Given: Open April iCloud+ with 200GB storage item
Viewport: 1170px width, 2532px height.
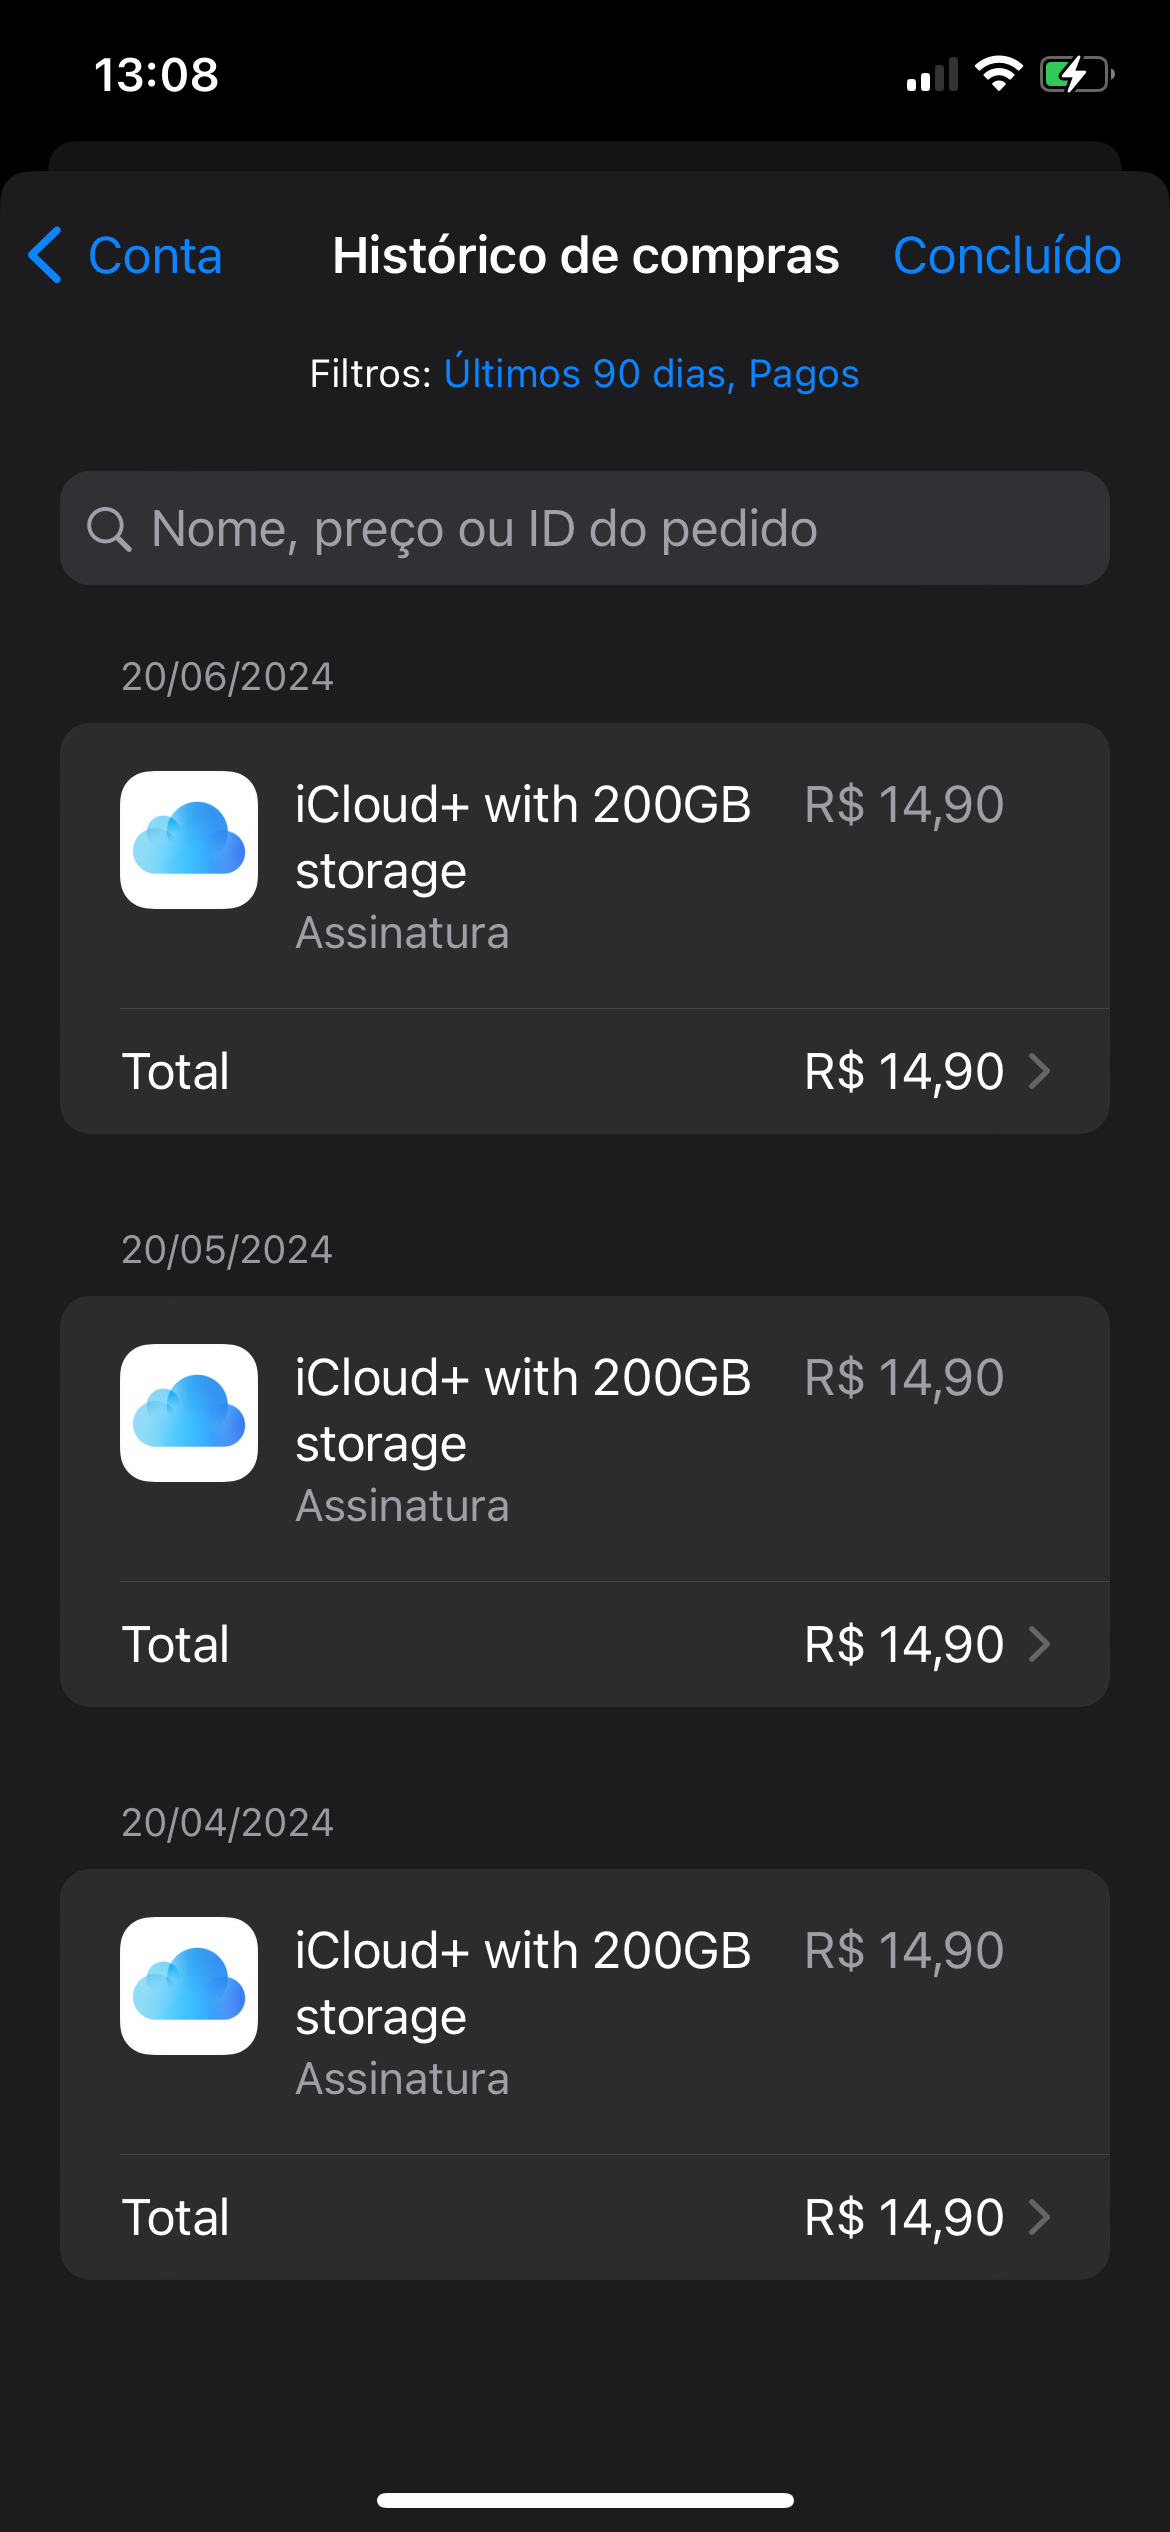Looking at the screenshot, I should (523, 1984).
